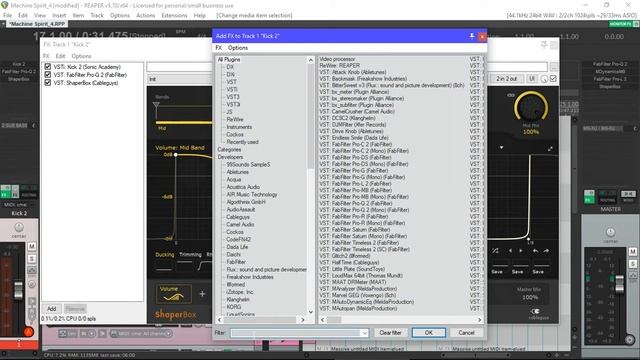This screenshot has width=640, height=360.
Task: Click the ShaperBox randomize shuffle icon
Action: (x=495, y=251)
